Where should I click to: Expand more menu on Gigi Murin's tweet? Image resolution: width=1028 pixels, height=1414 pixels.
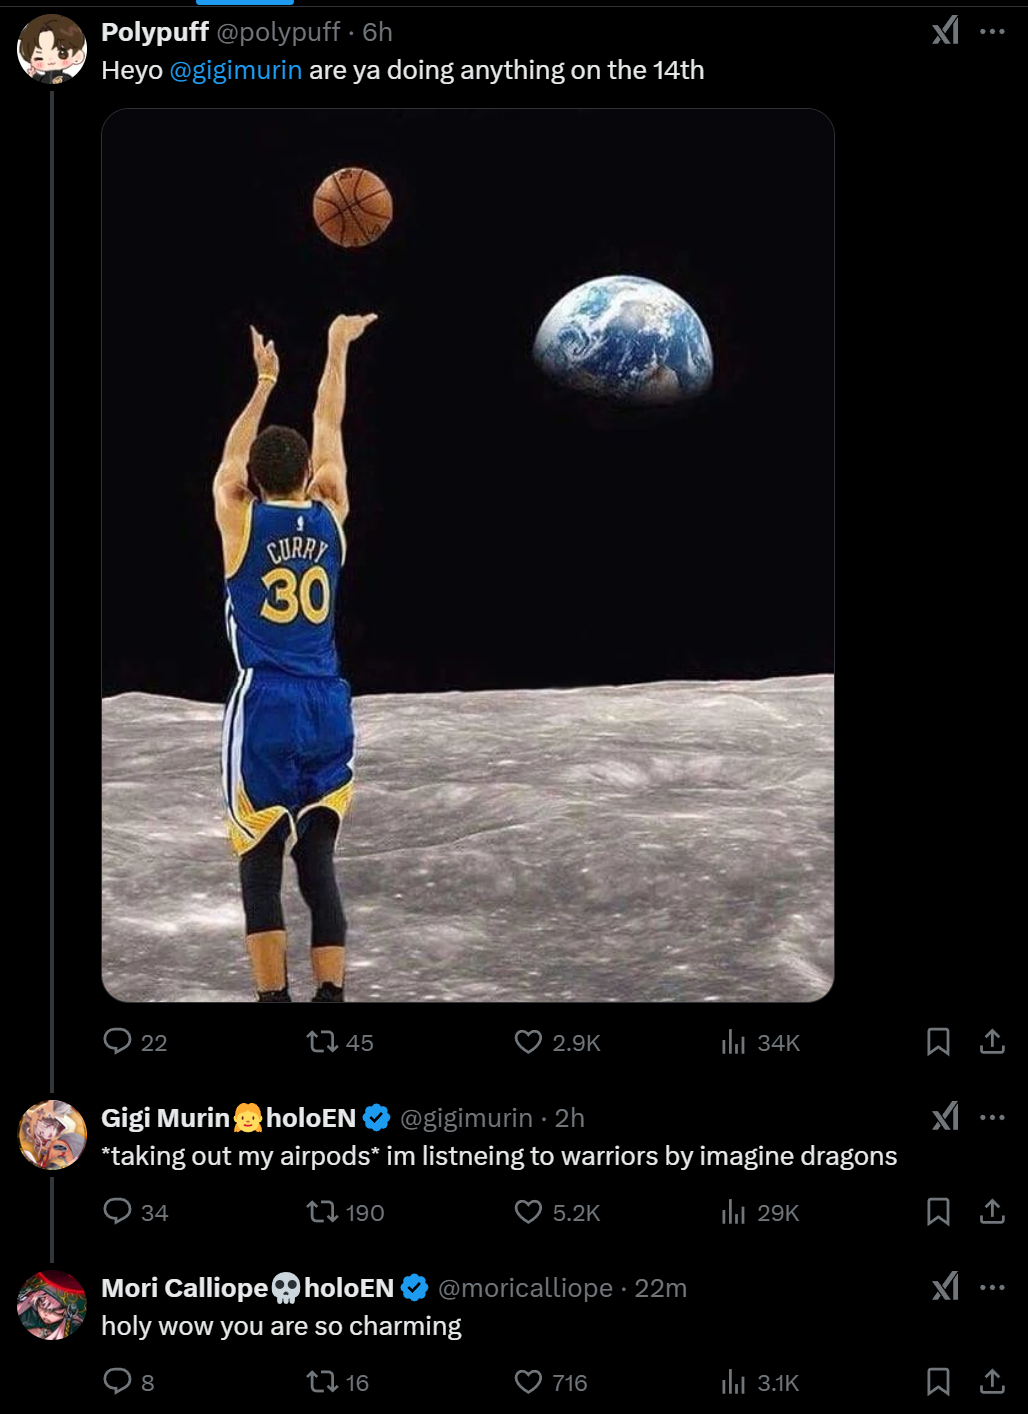tap(992, 1117)
